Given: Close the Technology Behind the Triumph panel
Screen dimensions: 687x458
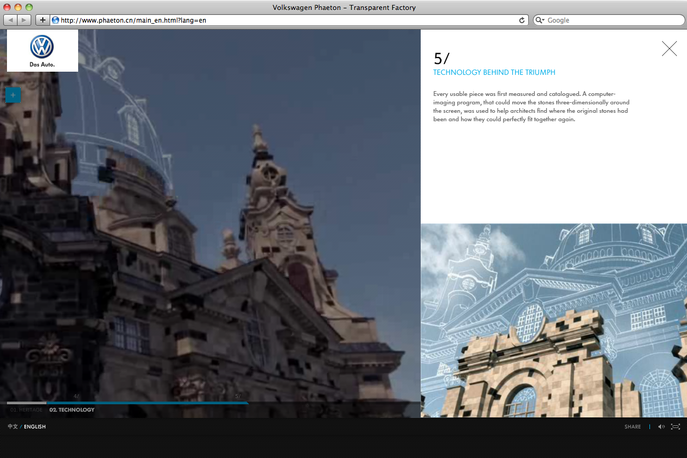Looking at the screenshot, I should coord(669,48).
